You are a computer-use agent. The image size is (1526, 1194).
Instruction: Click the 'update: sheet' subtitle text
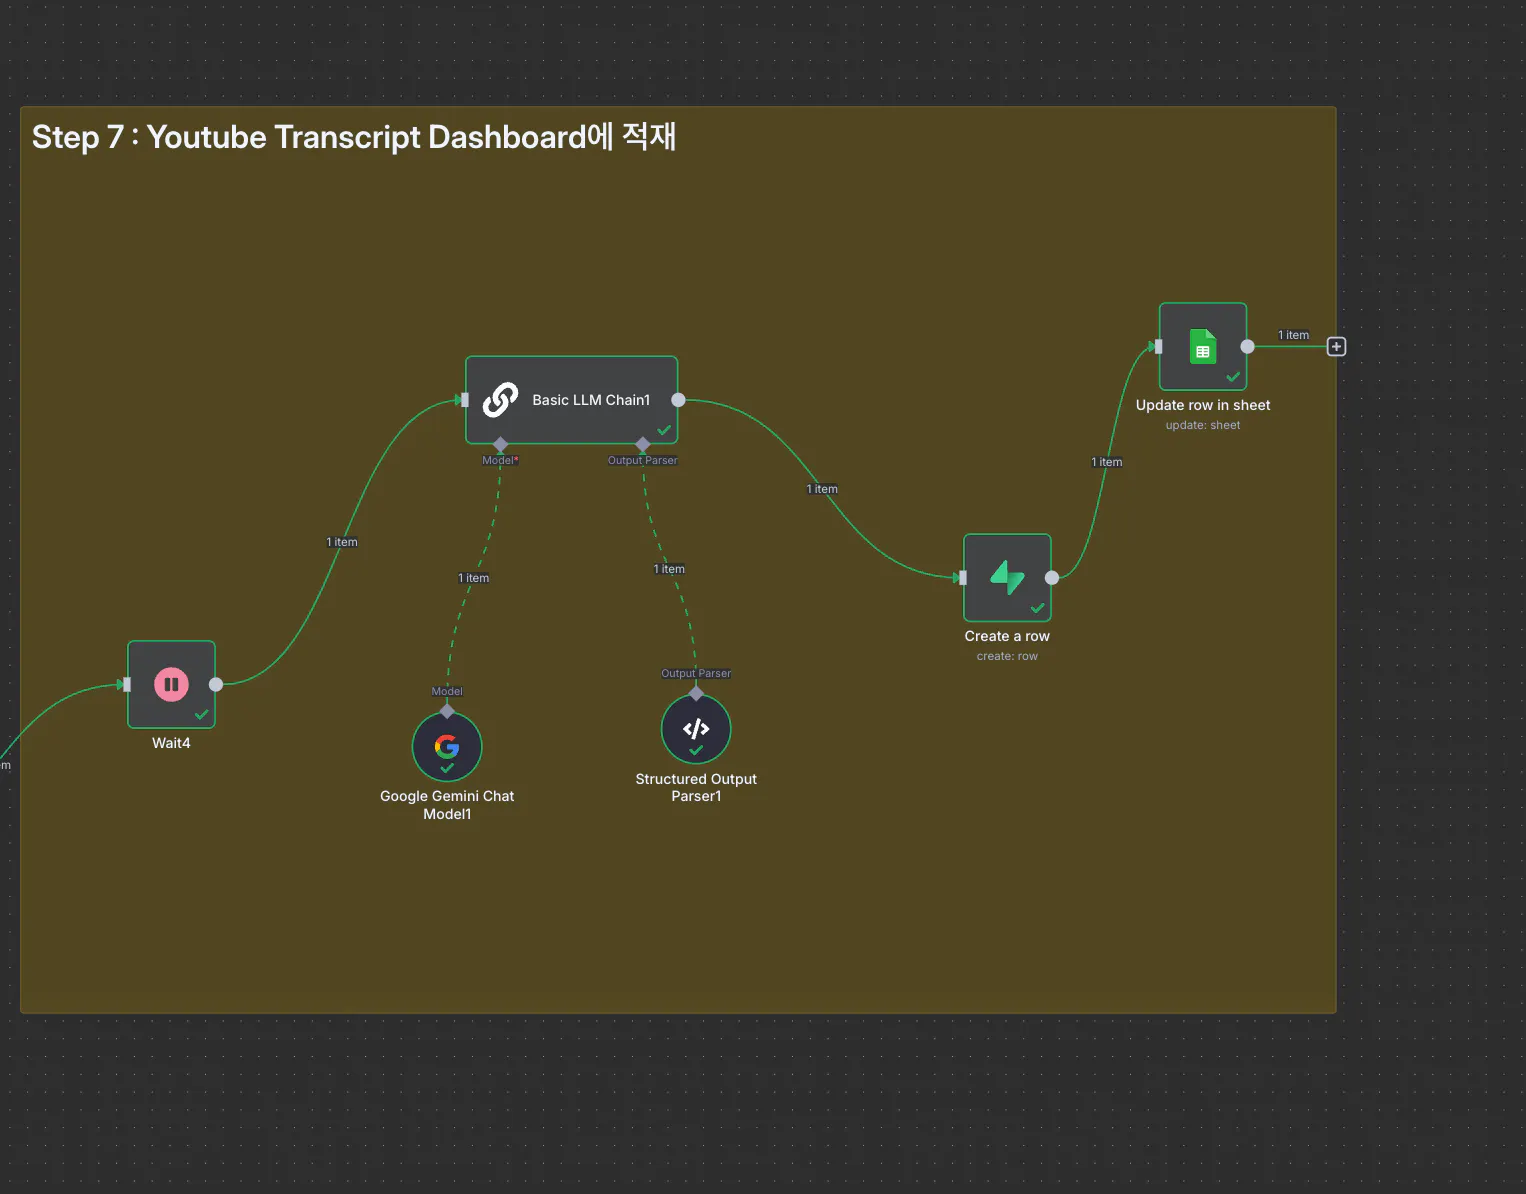pyautogui.click(x=1203, y=425)
